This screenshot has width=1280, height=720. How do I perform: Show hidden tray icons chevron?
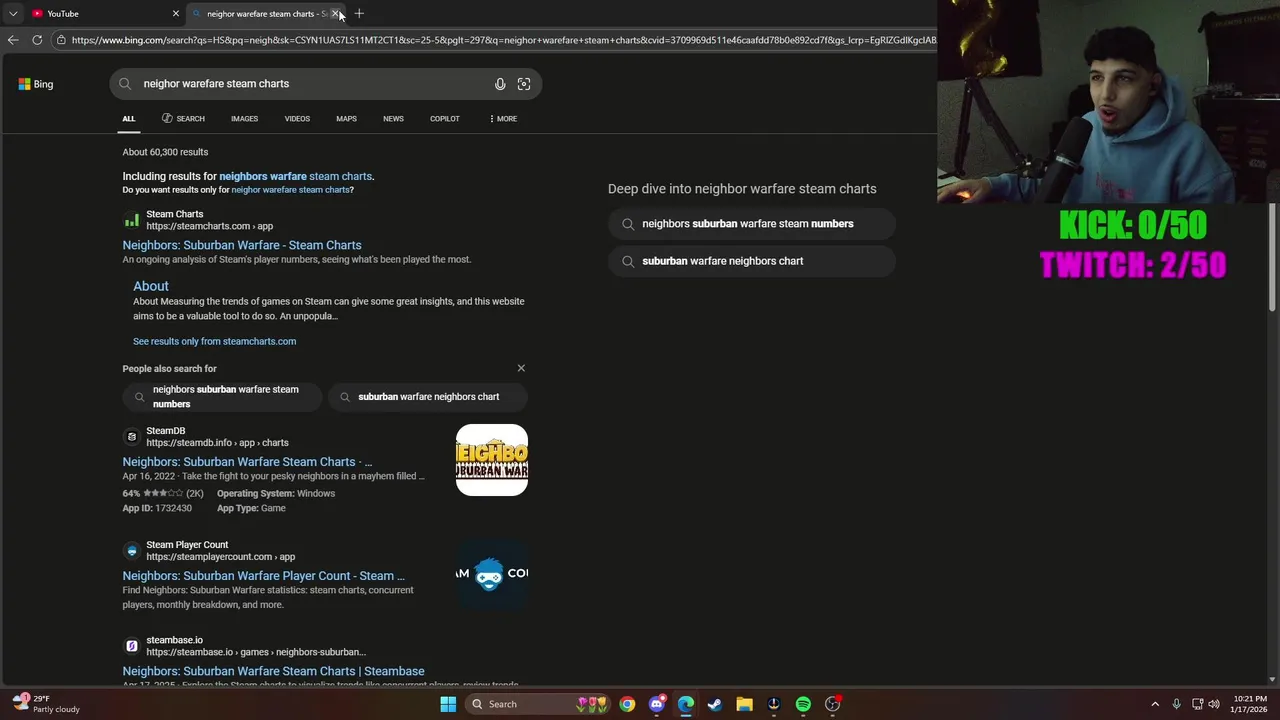1155,704
